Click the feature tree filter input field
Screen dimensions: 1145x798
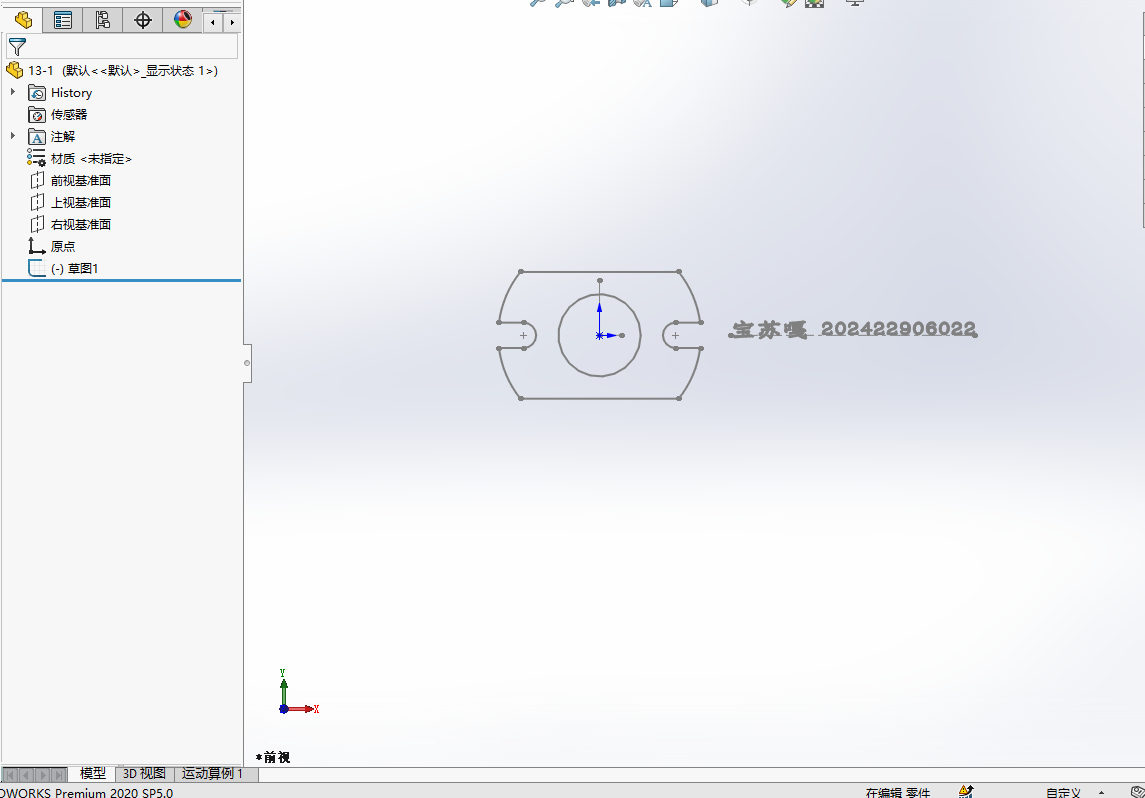(122, 47)
